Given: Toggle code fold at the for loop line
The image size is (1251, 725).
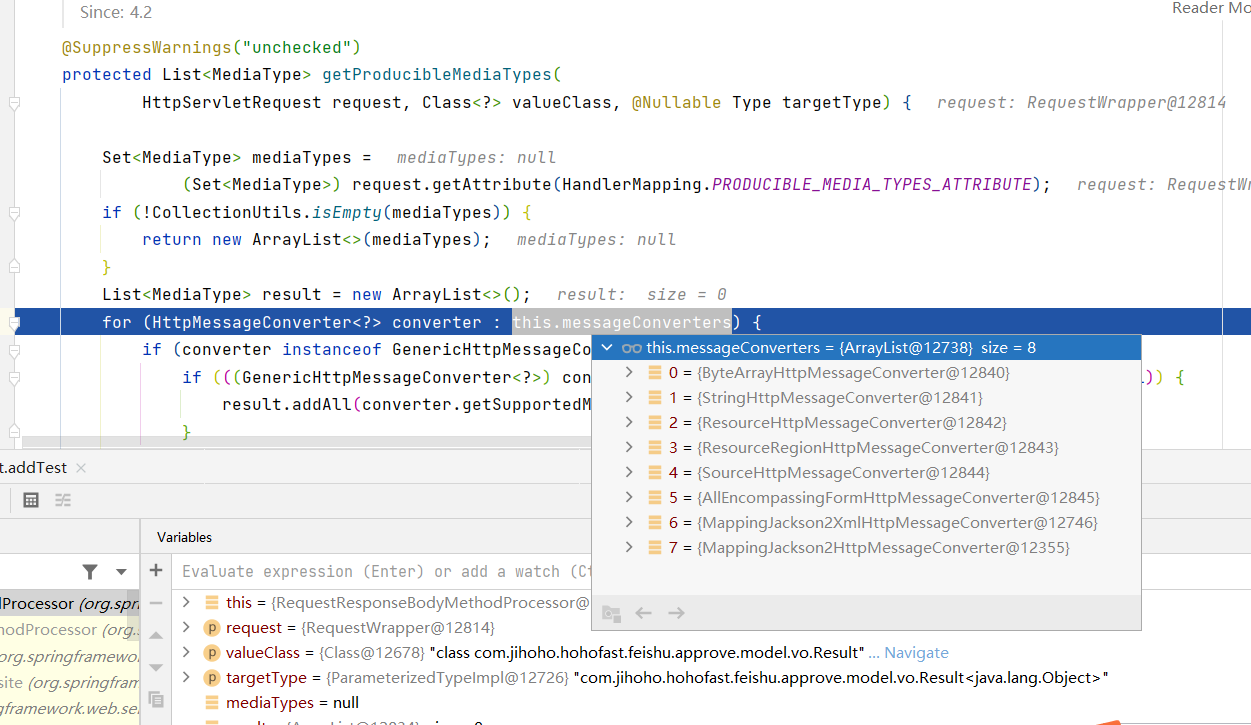Looking at the screenshot, I should 14,323.
